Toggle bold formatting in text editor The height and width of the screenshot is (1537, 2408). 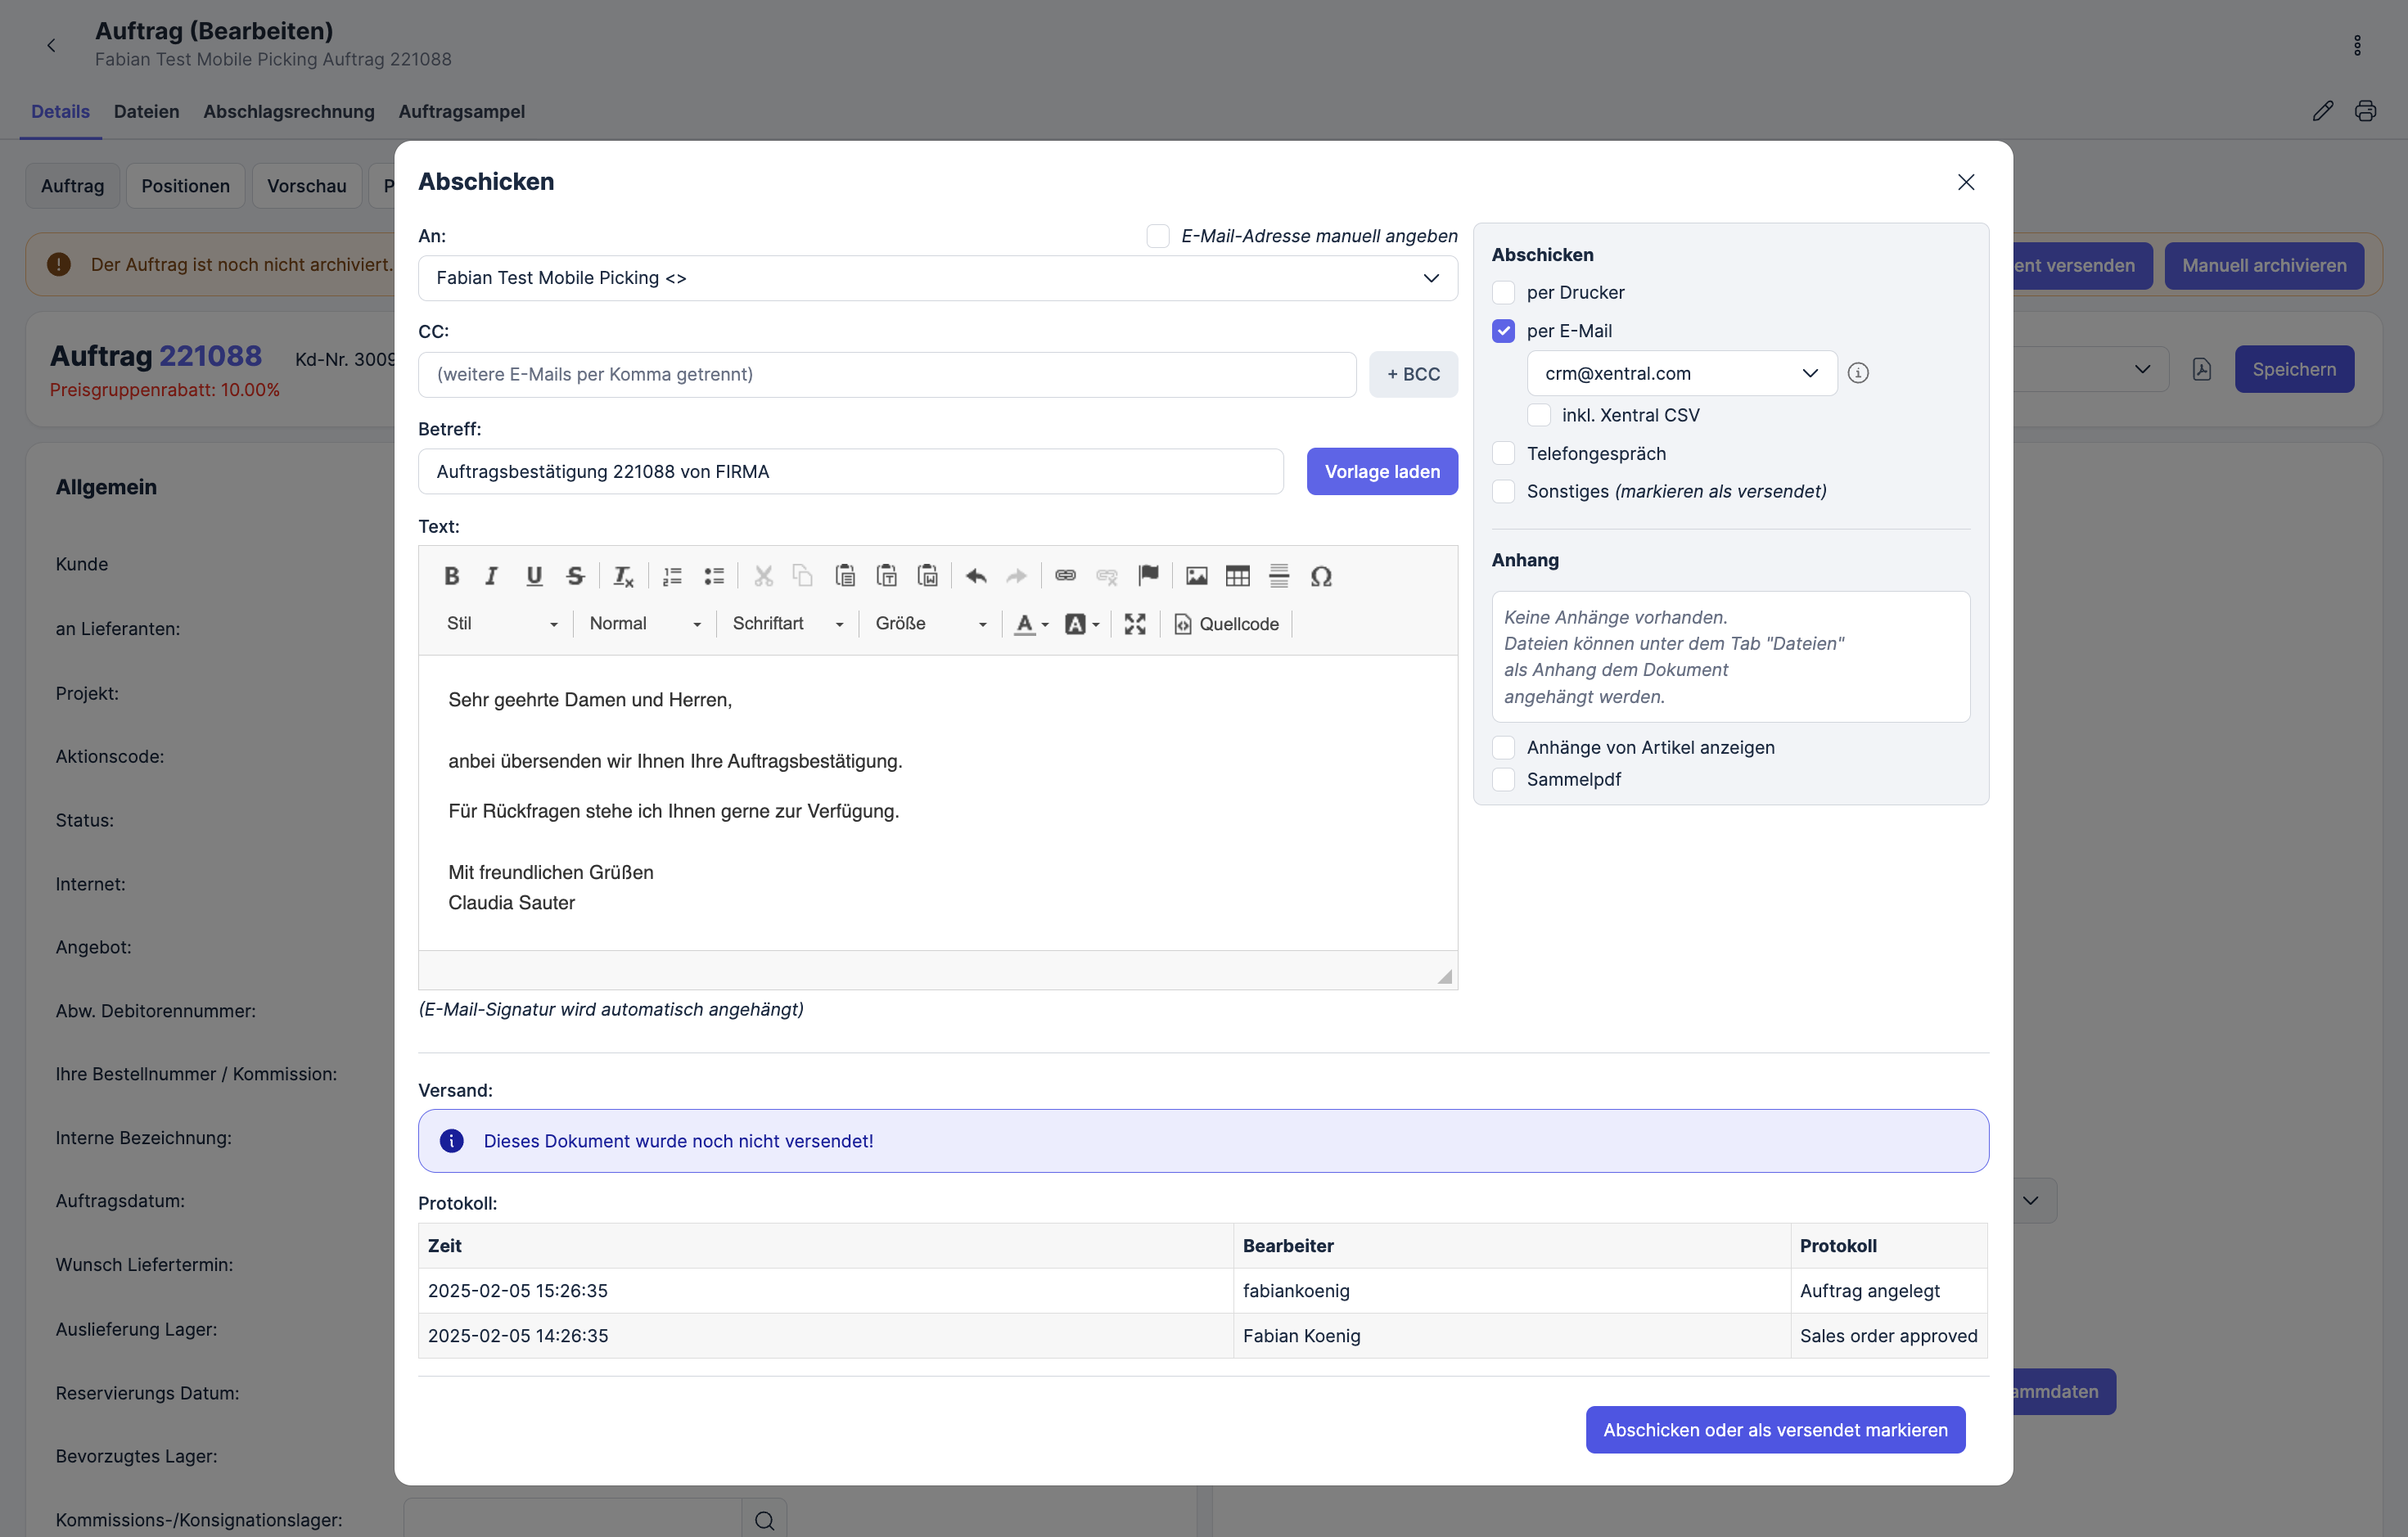tap(451, 576)
